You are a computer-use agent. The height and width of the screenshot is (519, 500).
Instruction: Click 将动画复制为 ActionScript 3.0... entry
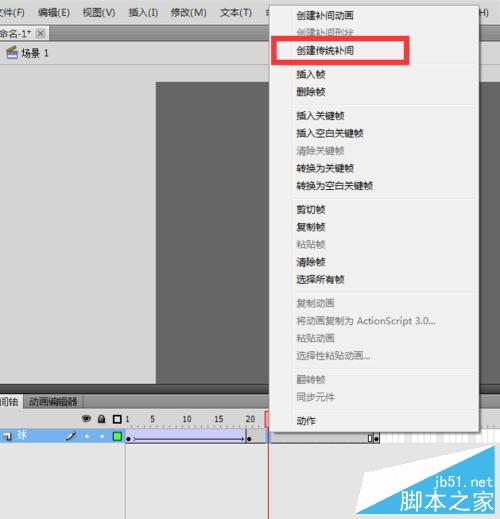pyautogui.click(x=366, y=321)
